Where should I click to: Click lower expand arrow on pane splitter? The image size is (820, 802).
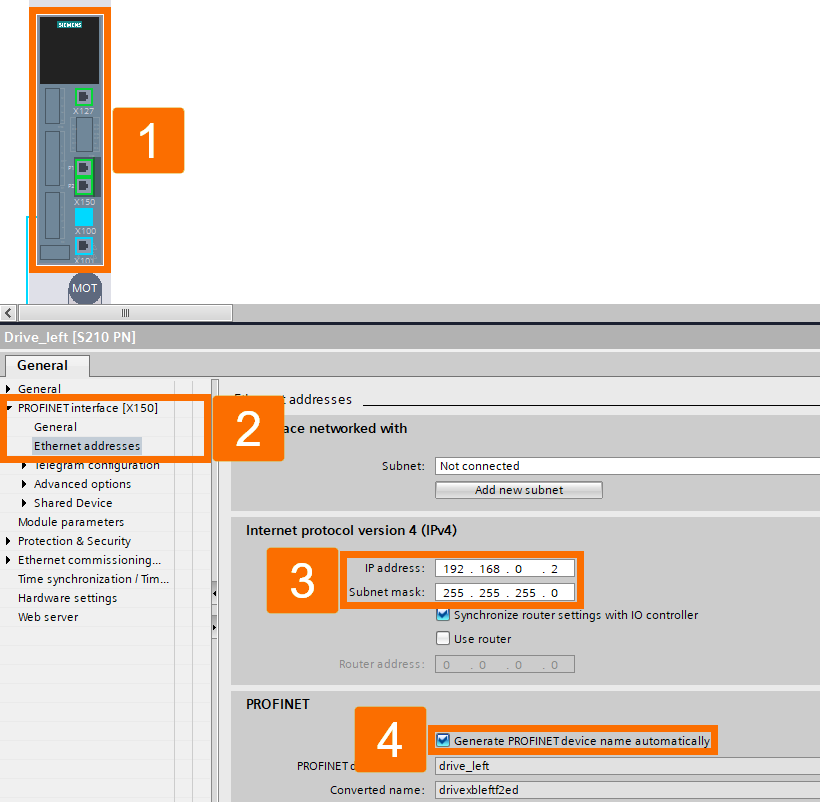214,627
